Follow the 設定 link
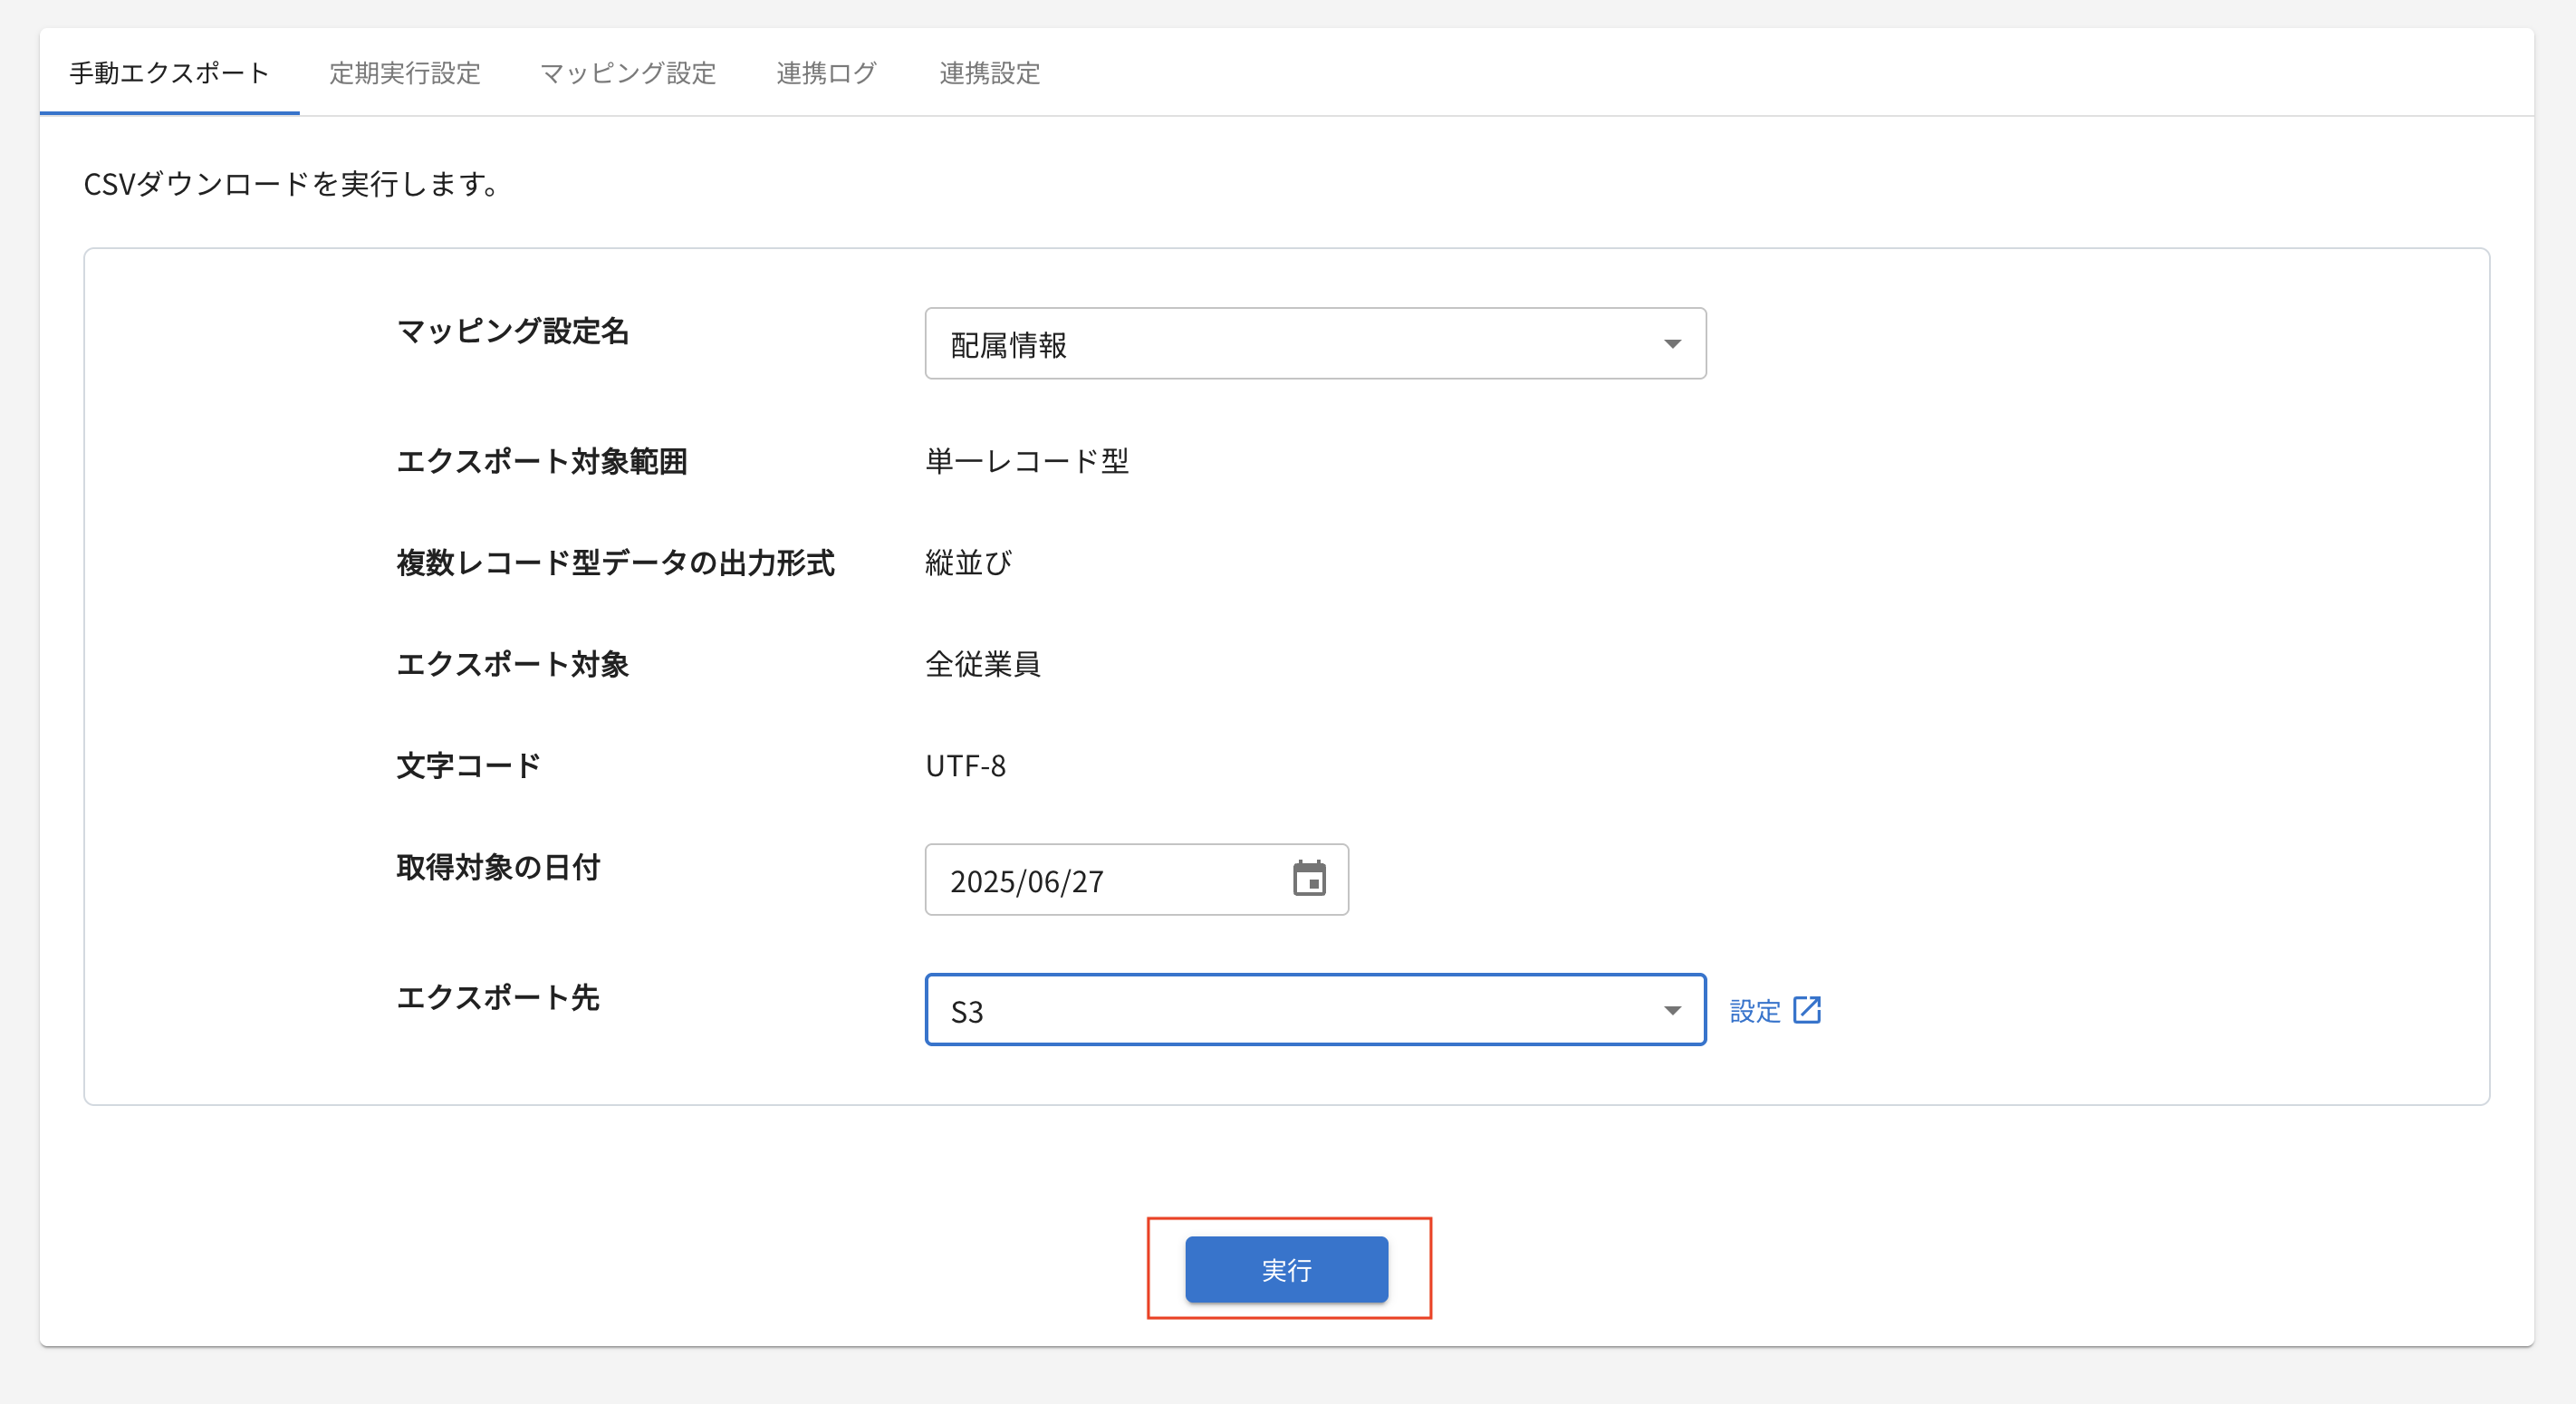 1755,1011
